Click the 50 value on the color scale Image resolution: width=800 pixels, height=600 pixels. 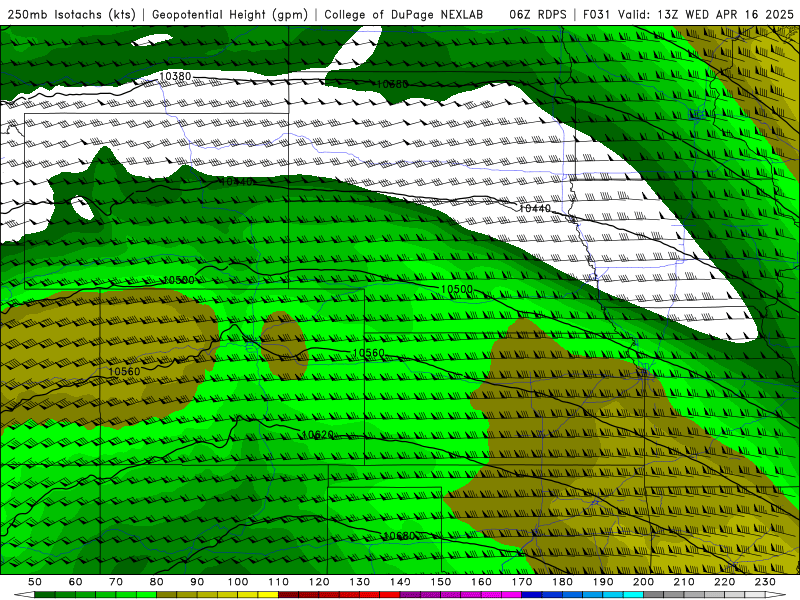point(35,582)
